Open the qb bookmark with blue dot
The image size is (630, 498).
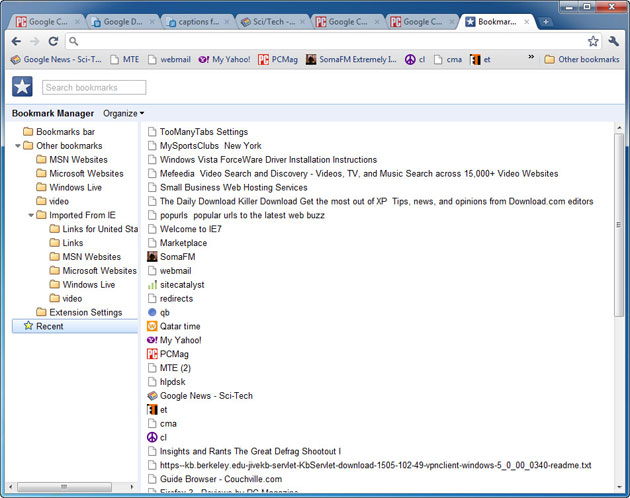pos(159,312)
